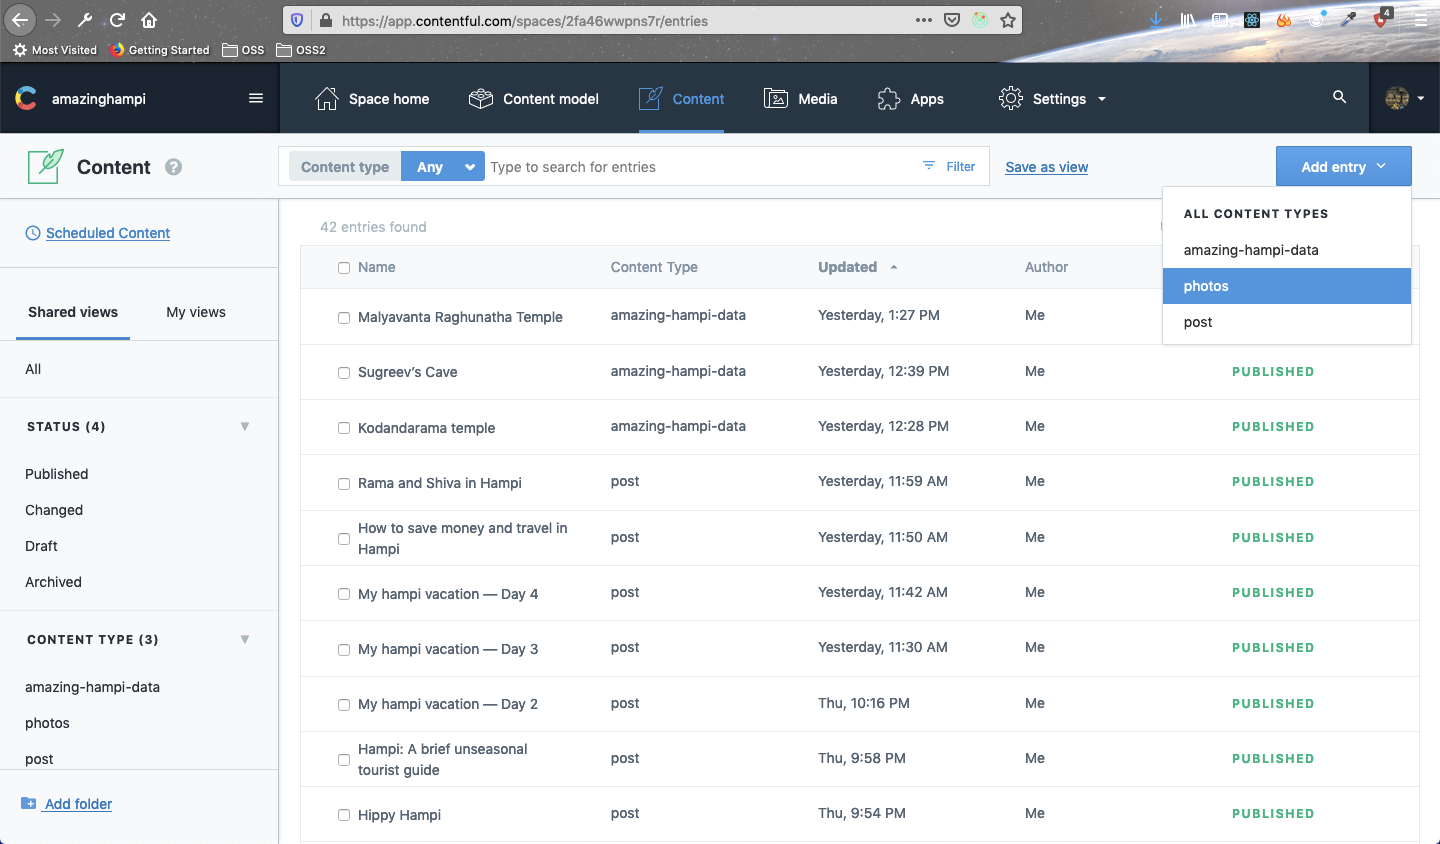Select photos from Add entry menu
1440x844 pixels.
[x=1287, y=286]
